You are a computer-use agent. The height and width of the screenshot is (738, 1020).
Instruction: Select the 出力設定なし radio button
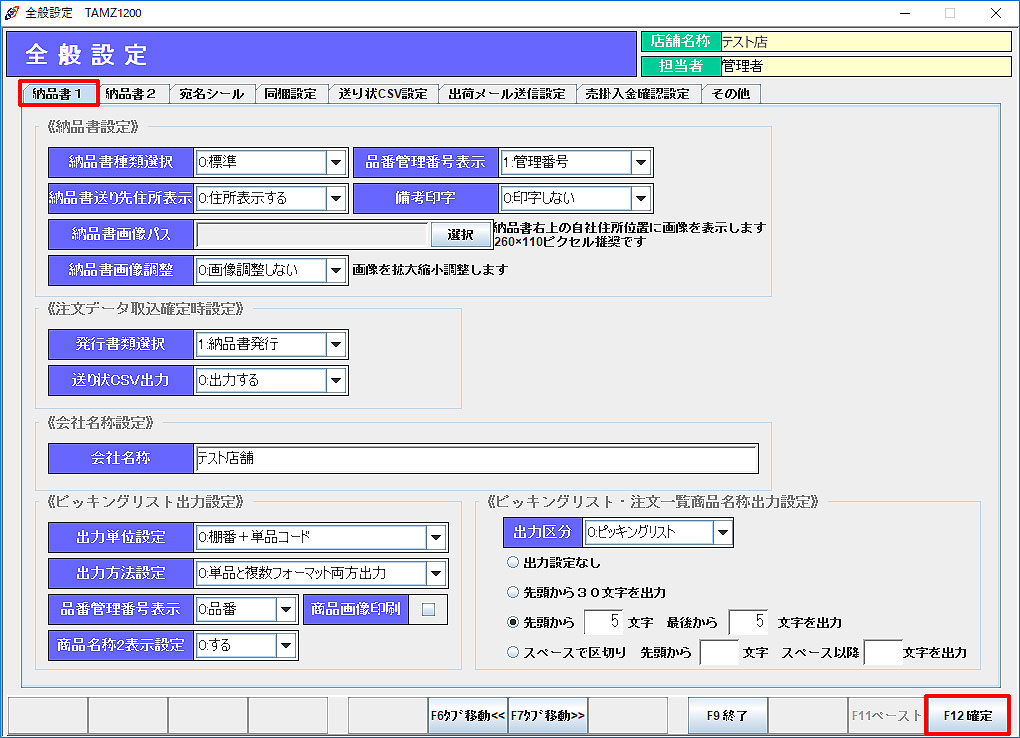(x=514, y=563)
